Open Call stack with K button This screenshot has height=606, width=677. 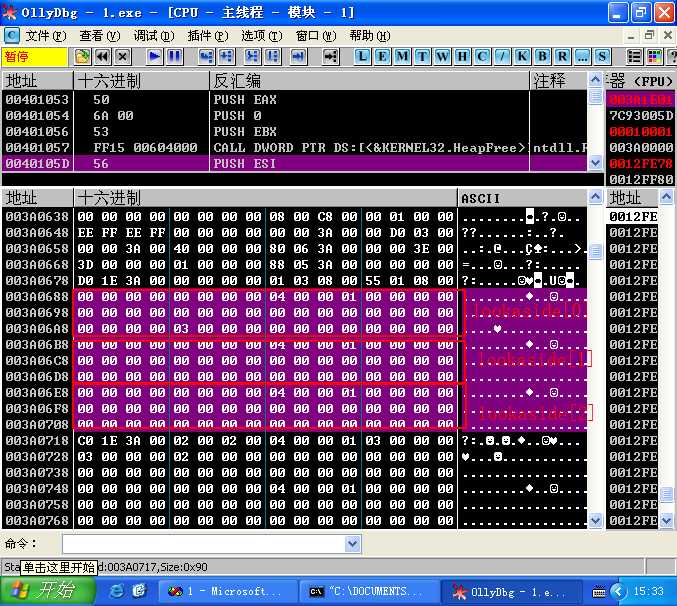click(x=522, y=57)
